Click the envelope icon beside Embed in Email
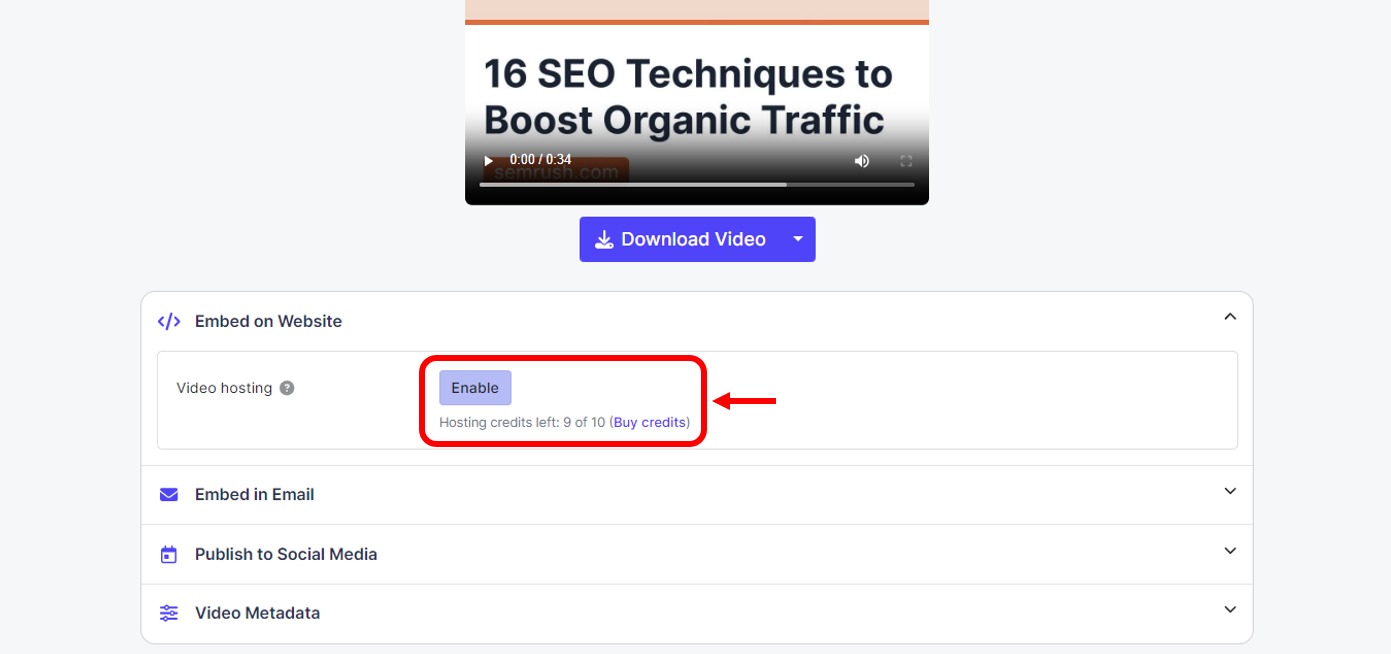 pos(168,493)
